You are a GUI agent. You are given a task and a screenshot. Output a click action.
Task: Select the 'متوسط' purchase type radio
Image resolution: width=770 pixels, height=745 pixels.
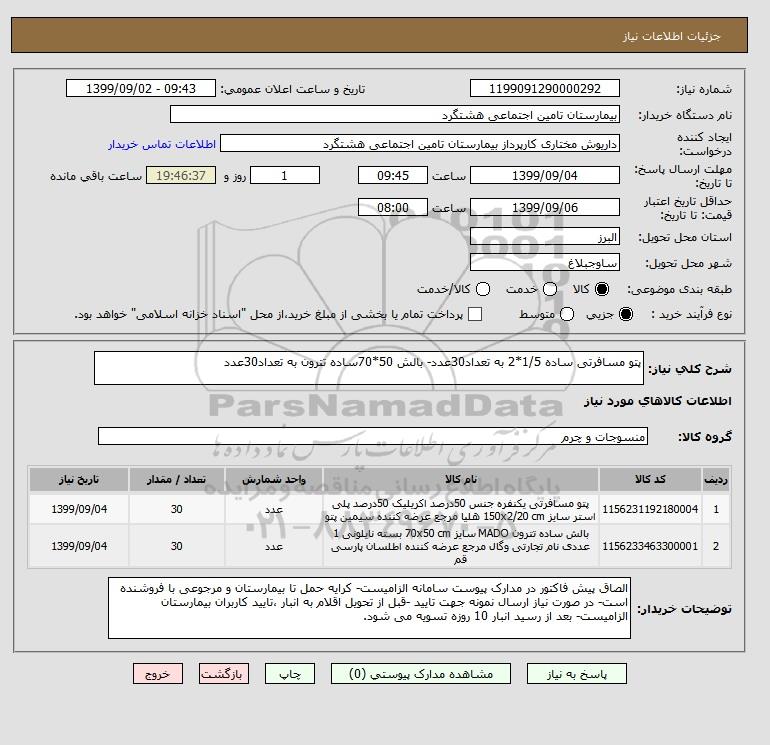click(567, 314)
